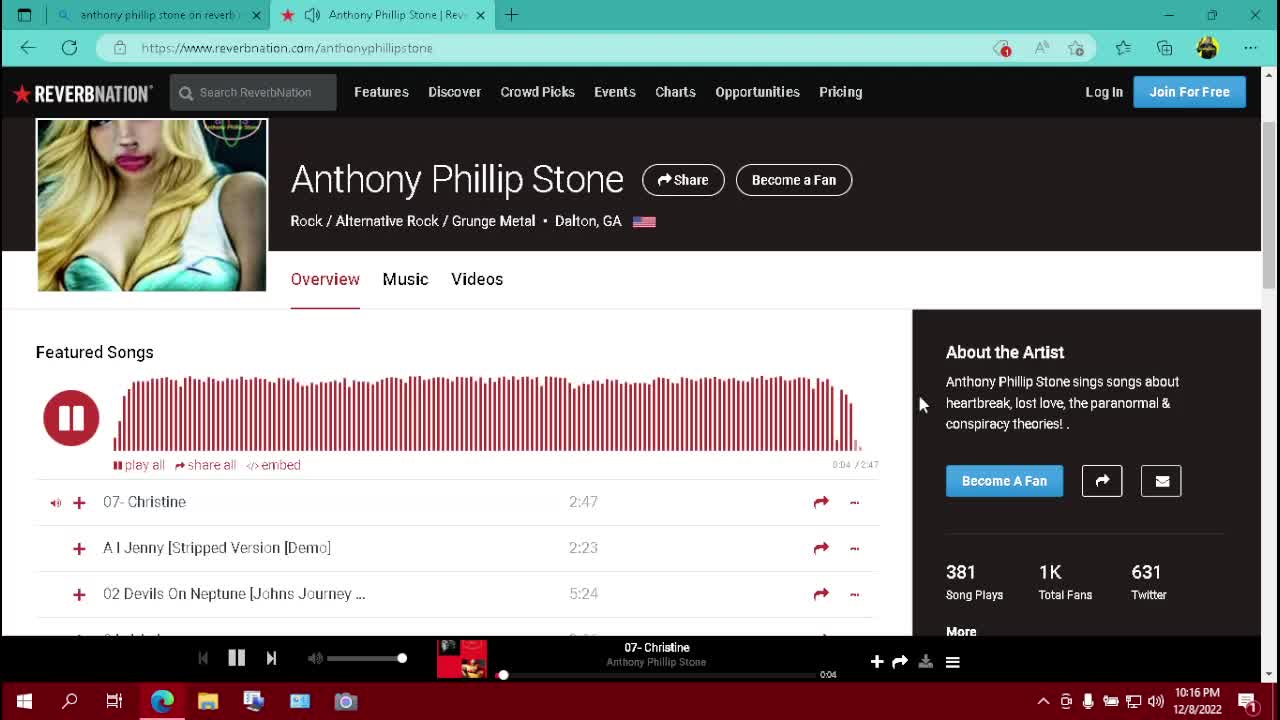
Task: Select the Overview tab
Action: click(x=325, y=279)
